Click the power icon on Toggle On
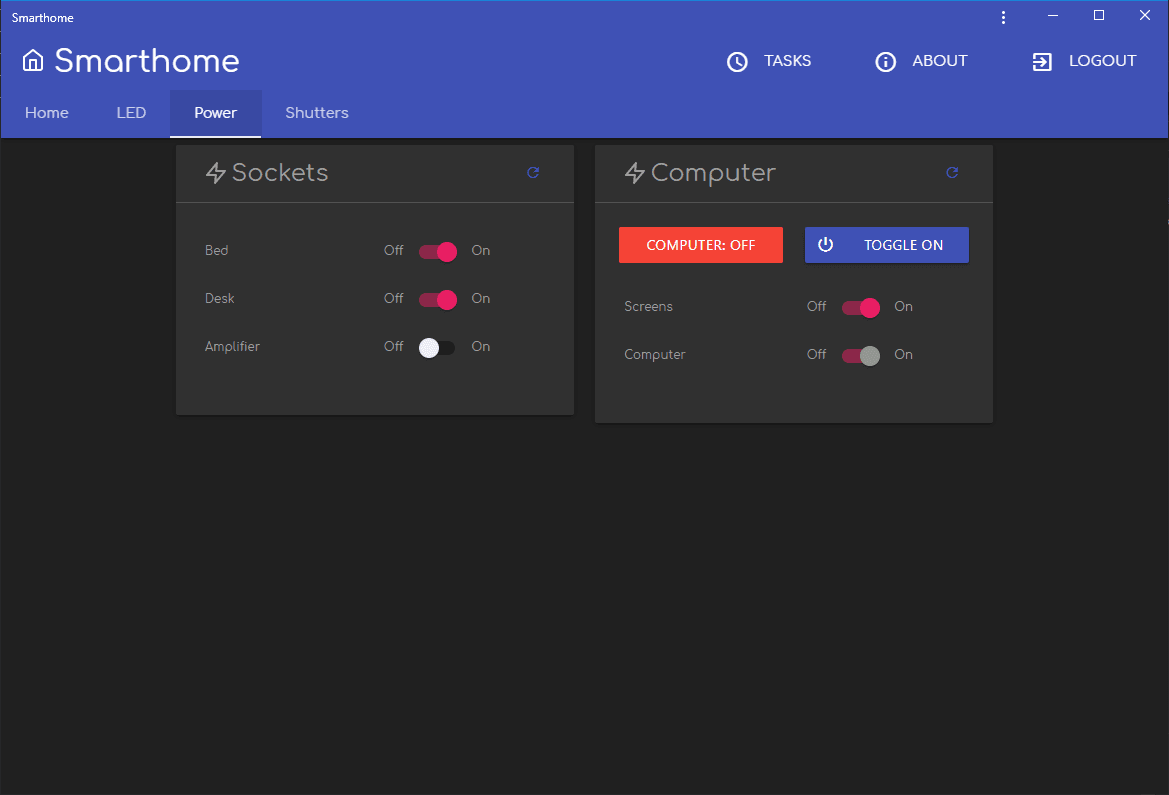The height and width of the screenshot is (795, 1169). (825, 245)
